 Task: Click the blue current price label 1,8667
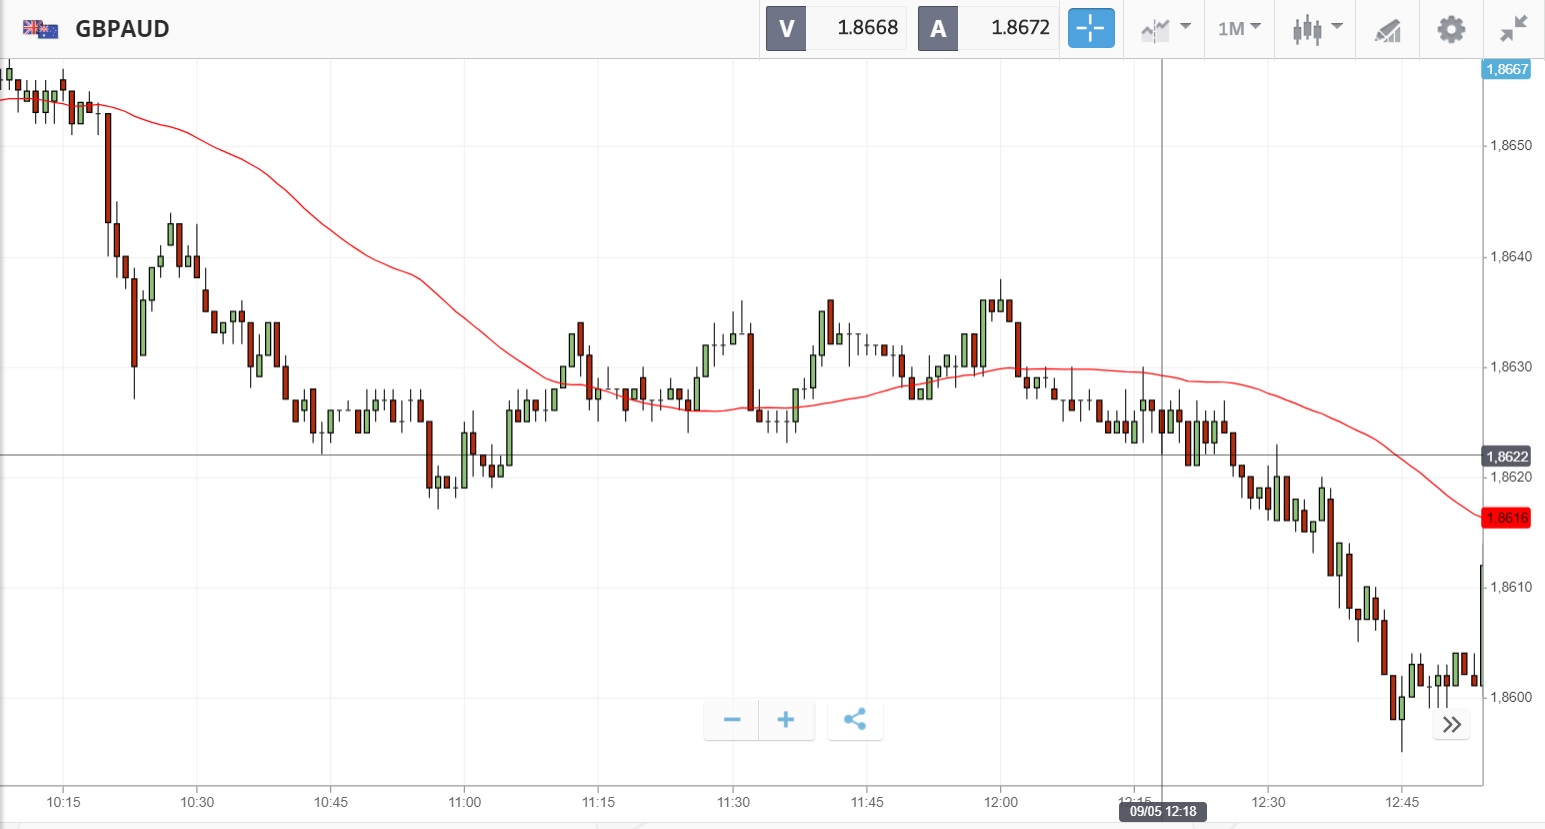pos(1507,69)
